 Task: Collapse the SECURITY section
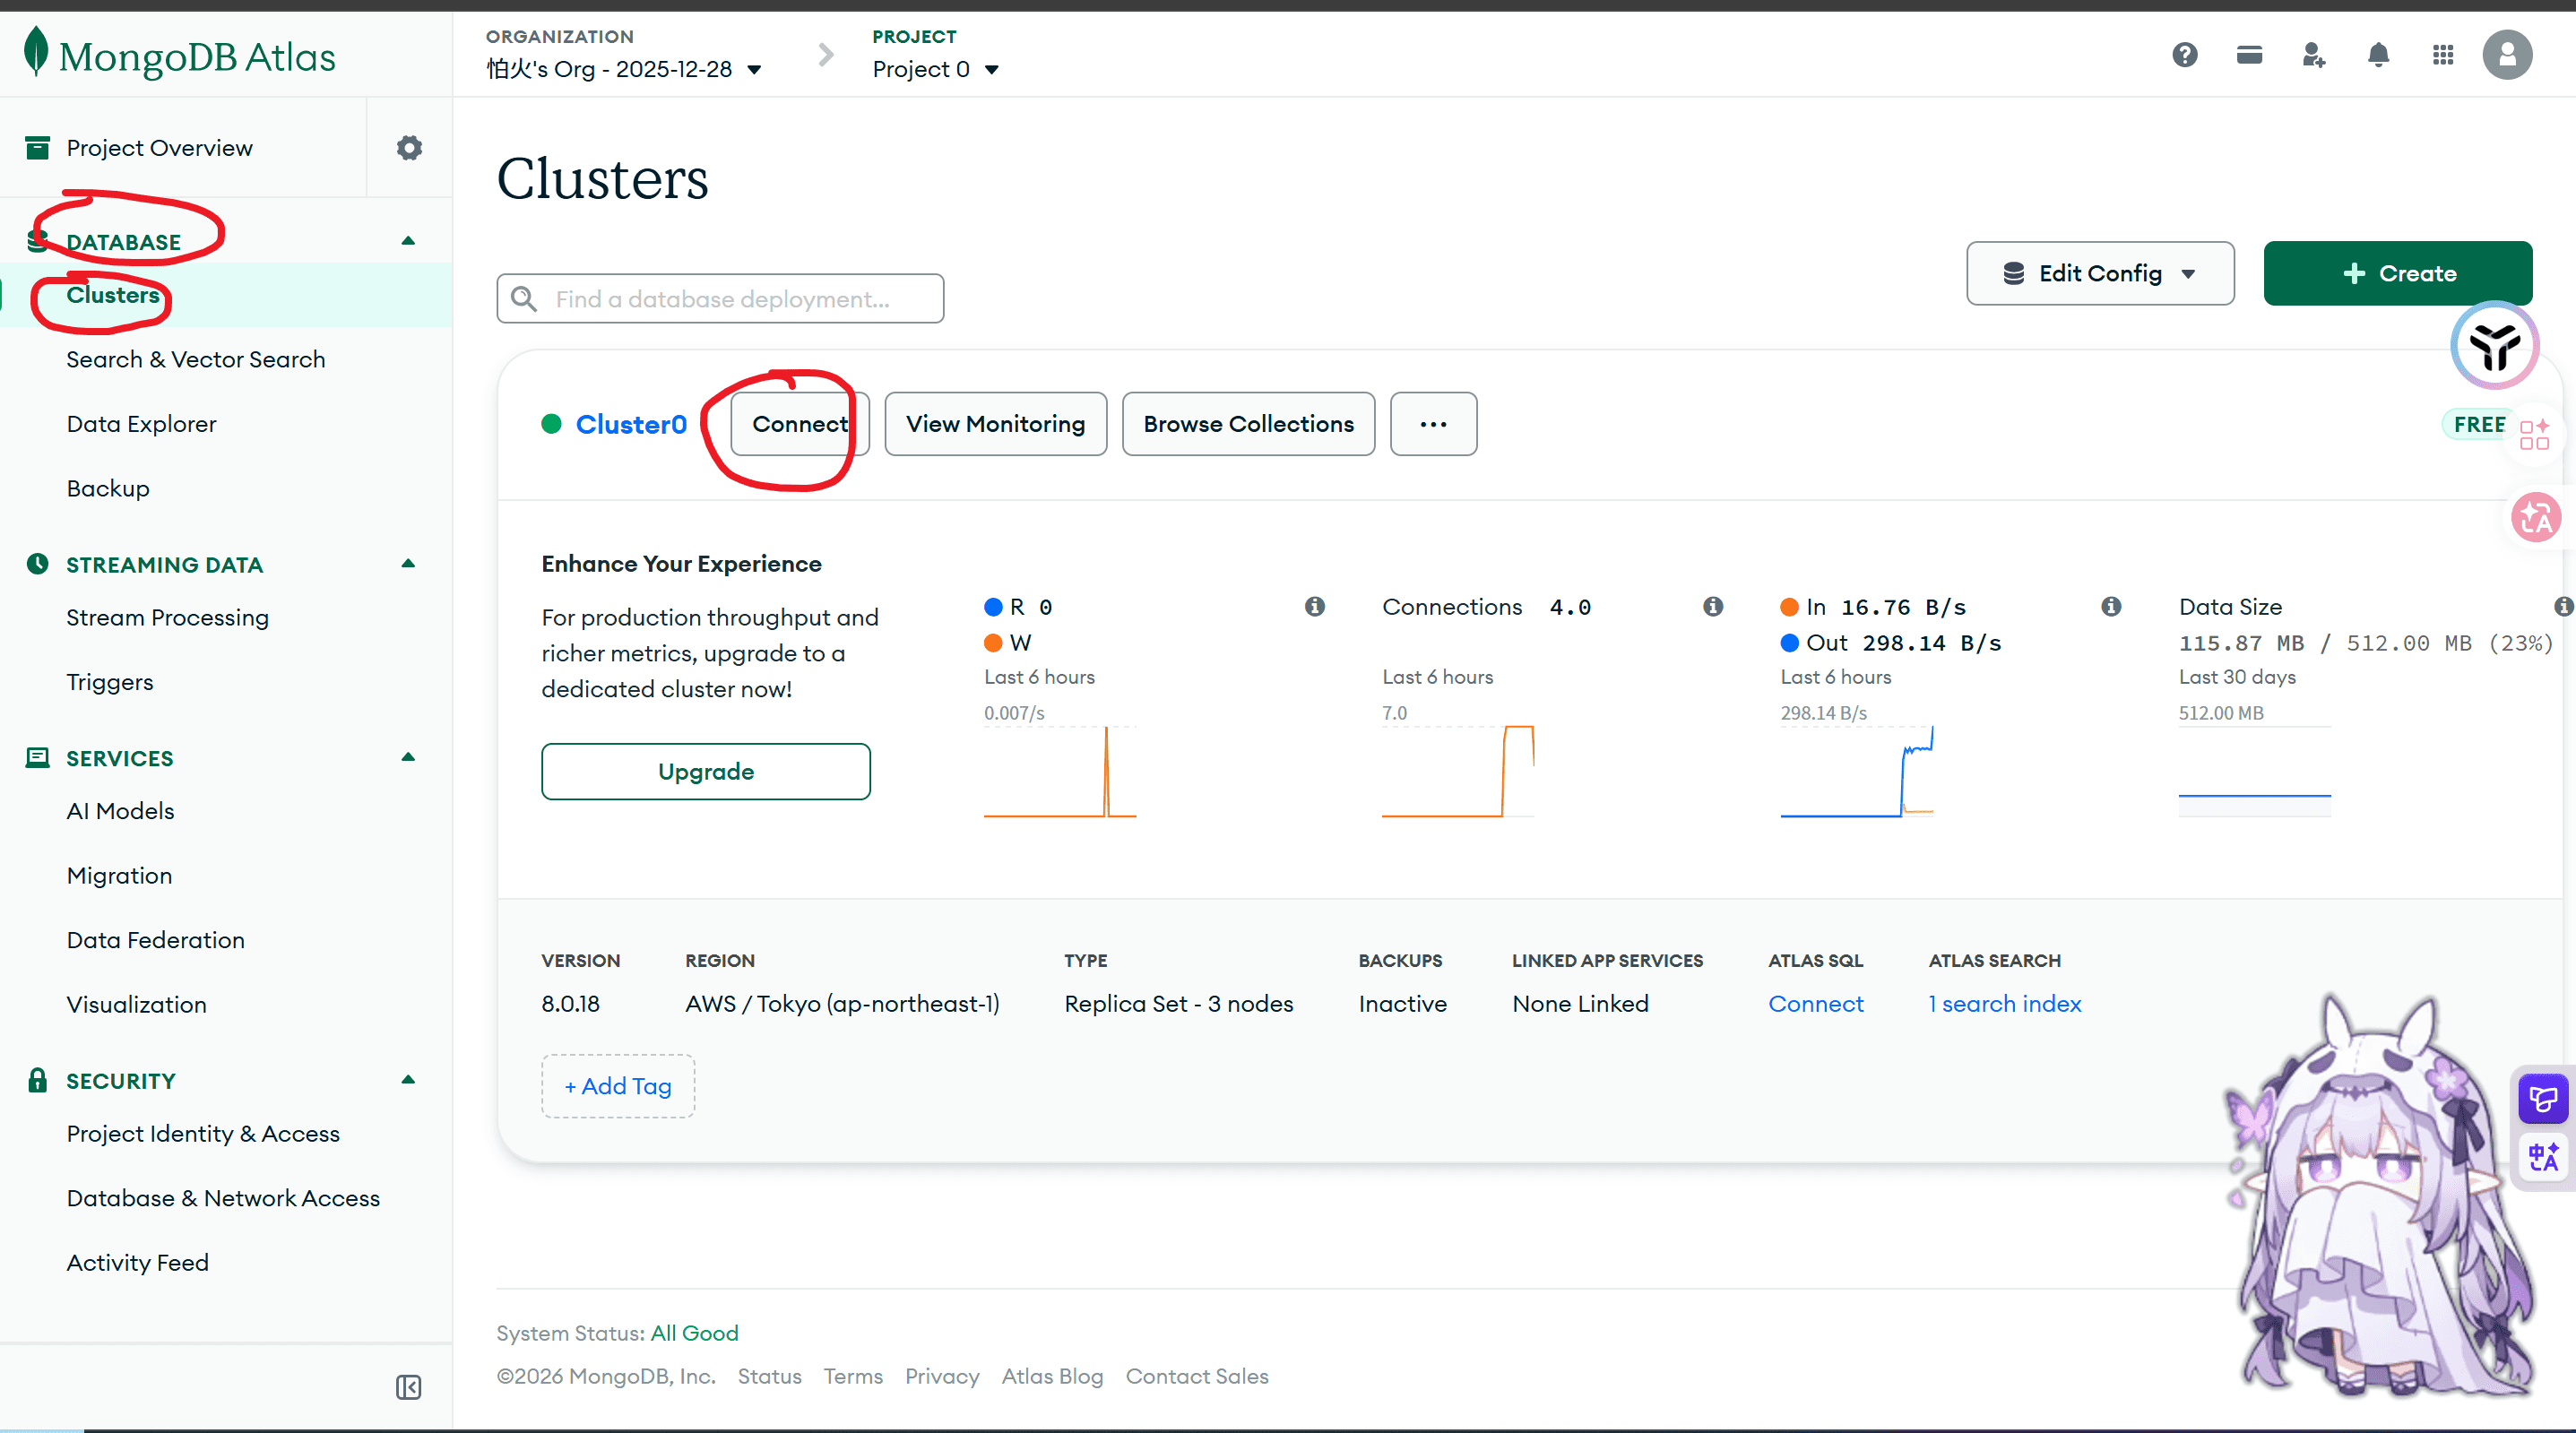coord(408,1080)
